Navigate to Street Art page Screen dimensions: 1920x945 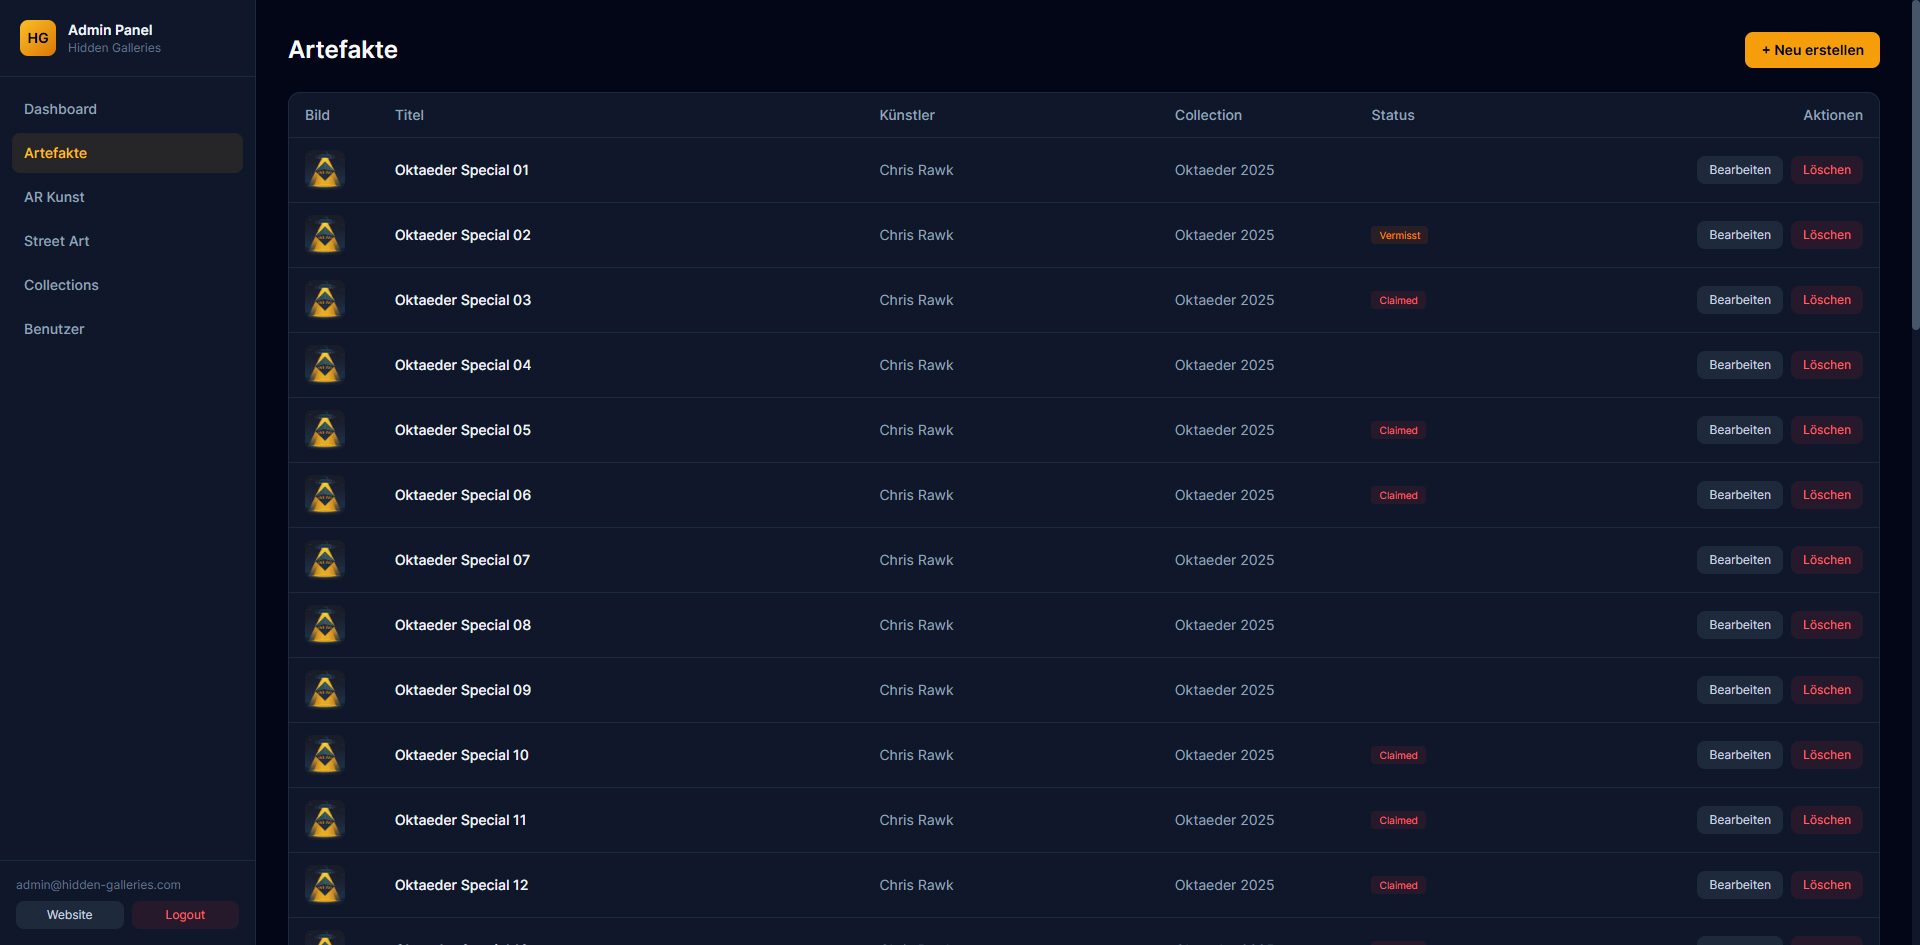tap(57, 241)
